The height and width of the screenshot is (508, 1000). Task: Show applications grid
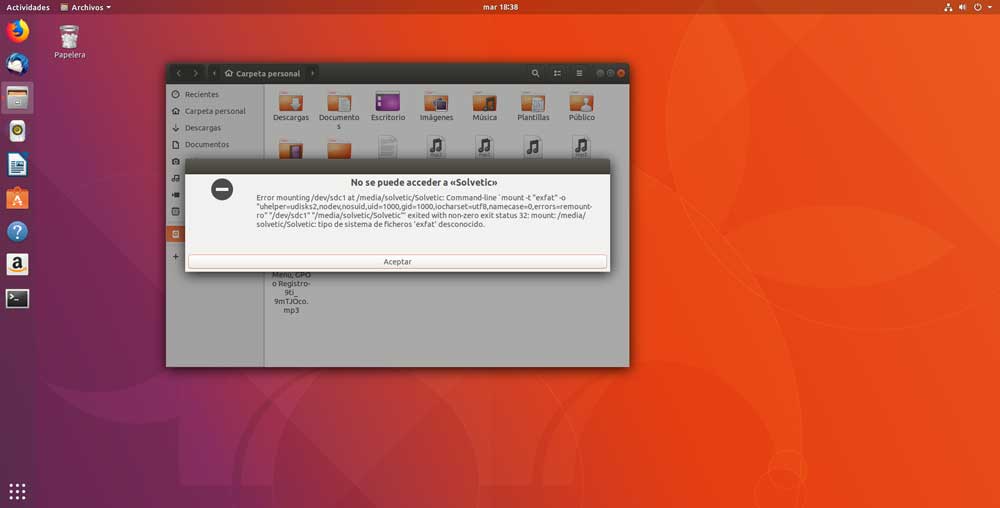coord(17,491)
